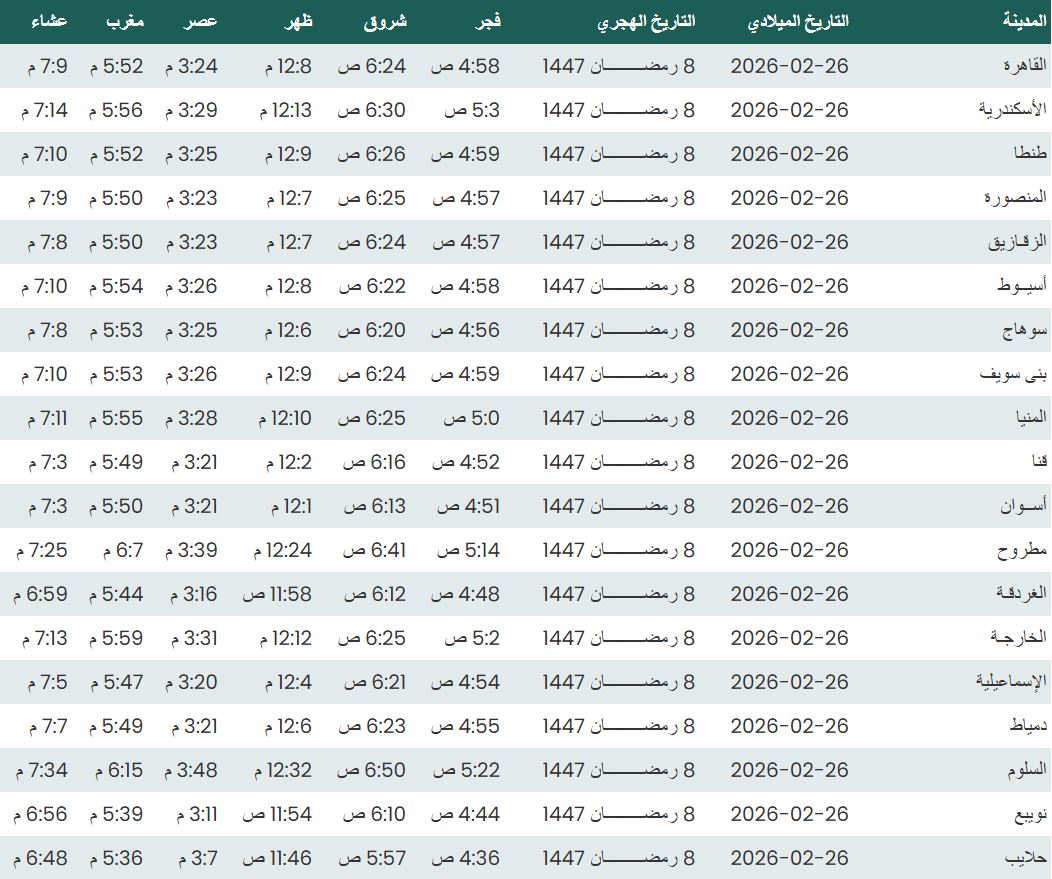Click the التاريخ الهجري column header
Image resolution: width=1052 pixels, height=879 pixels.
[646, 22]
